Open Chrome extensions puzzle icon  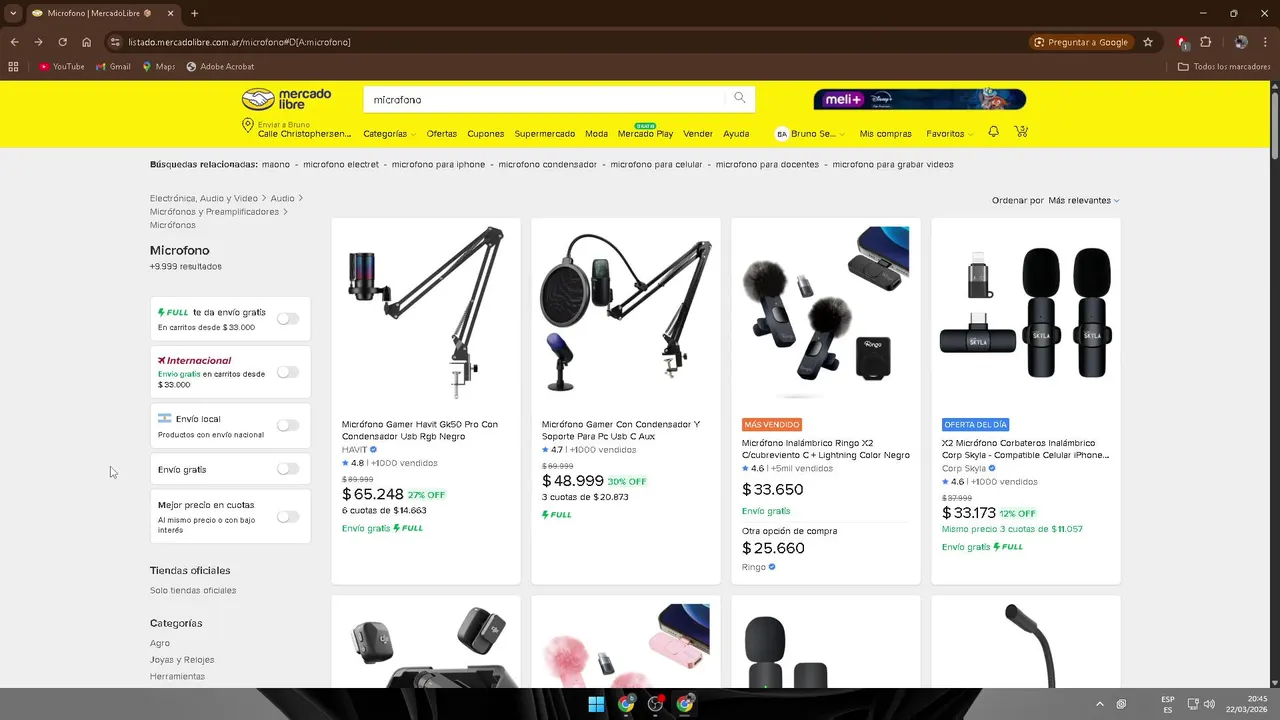(x=1205, y=42)
